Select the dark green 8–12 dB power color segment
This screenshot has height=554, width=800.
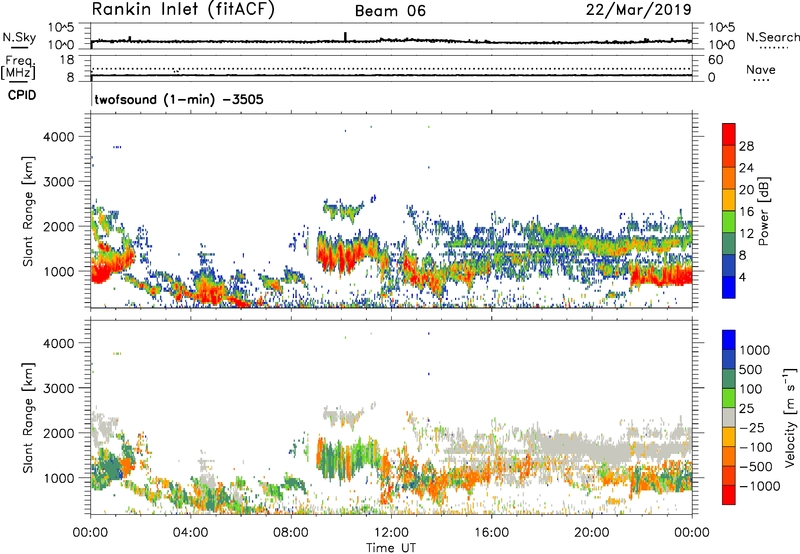(729, 244)
